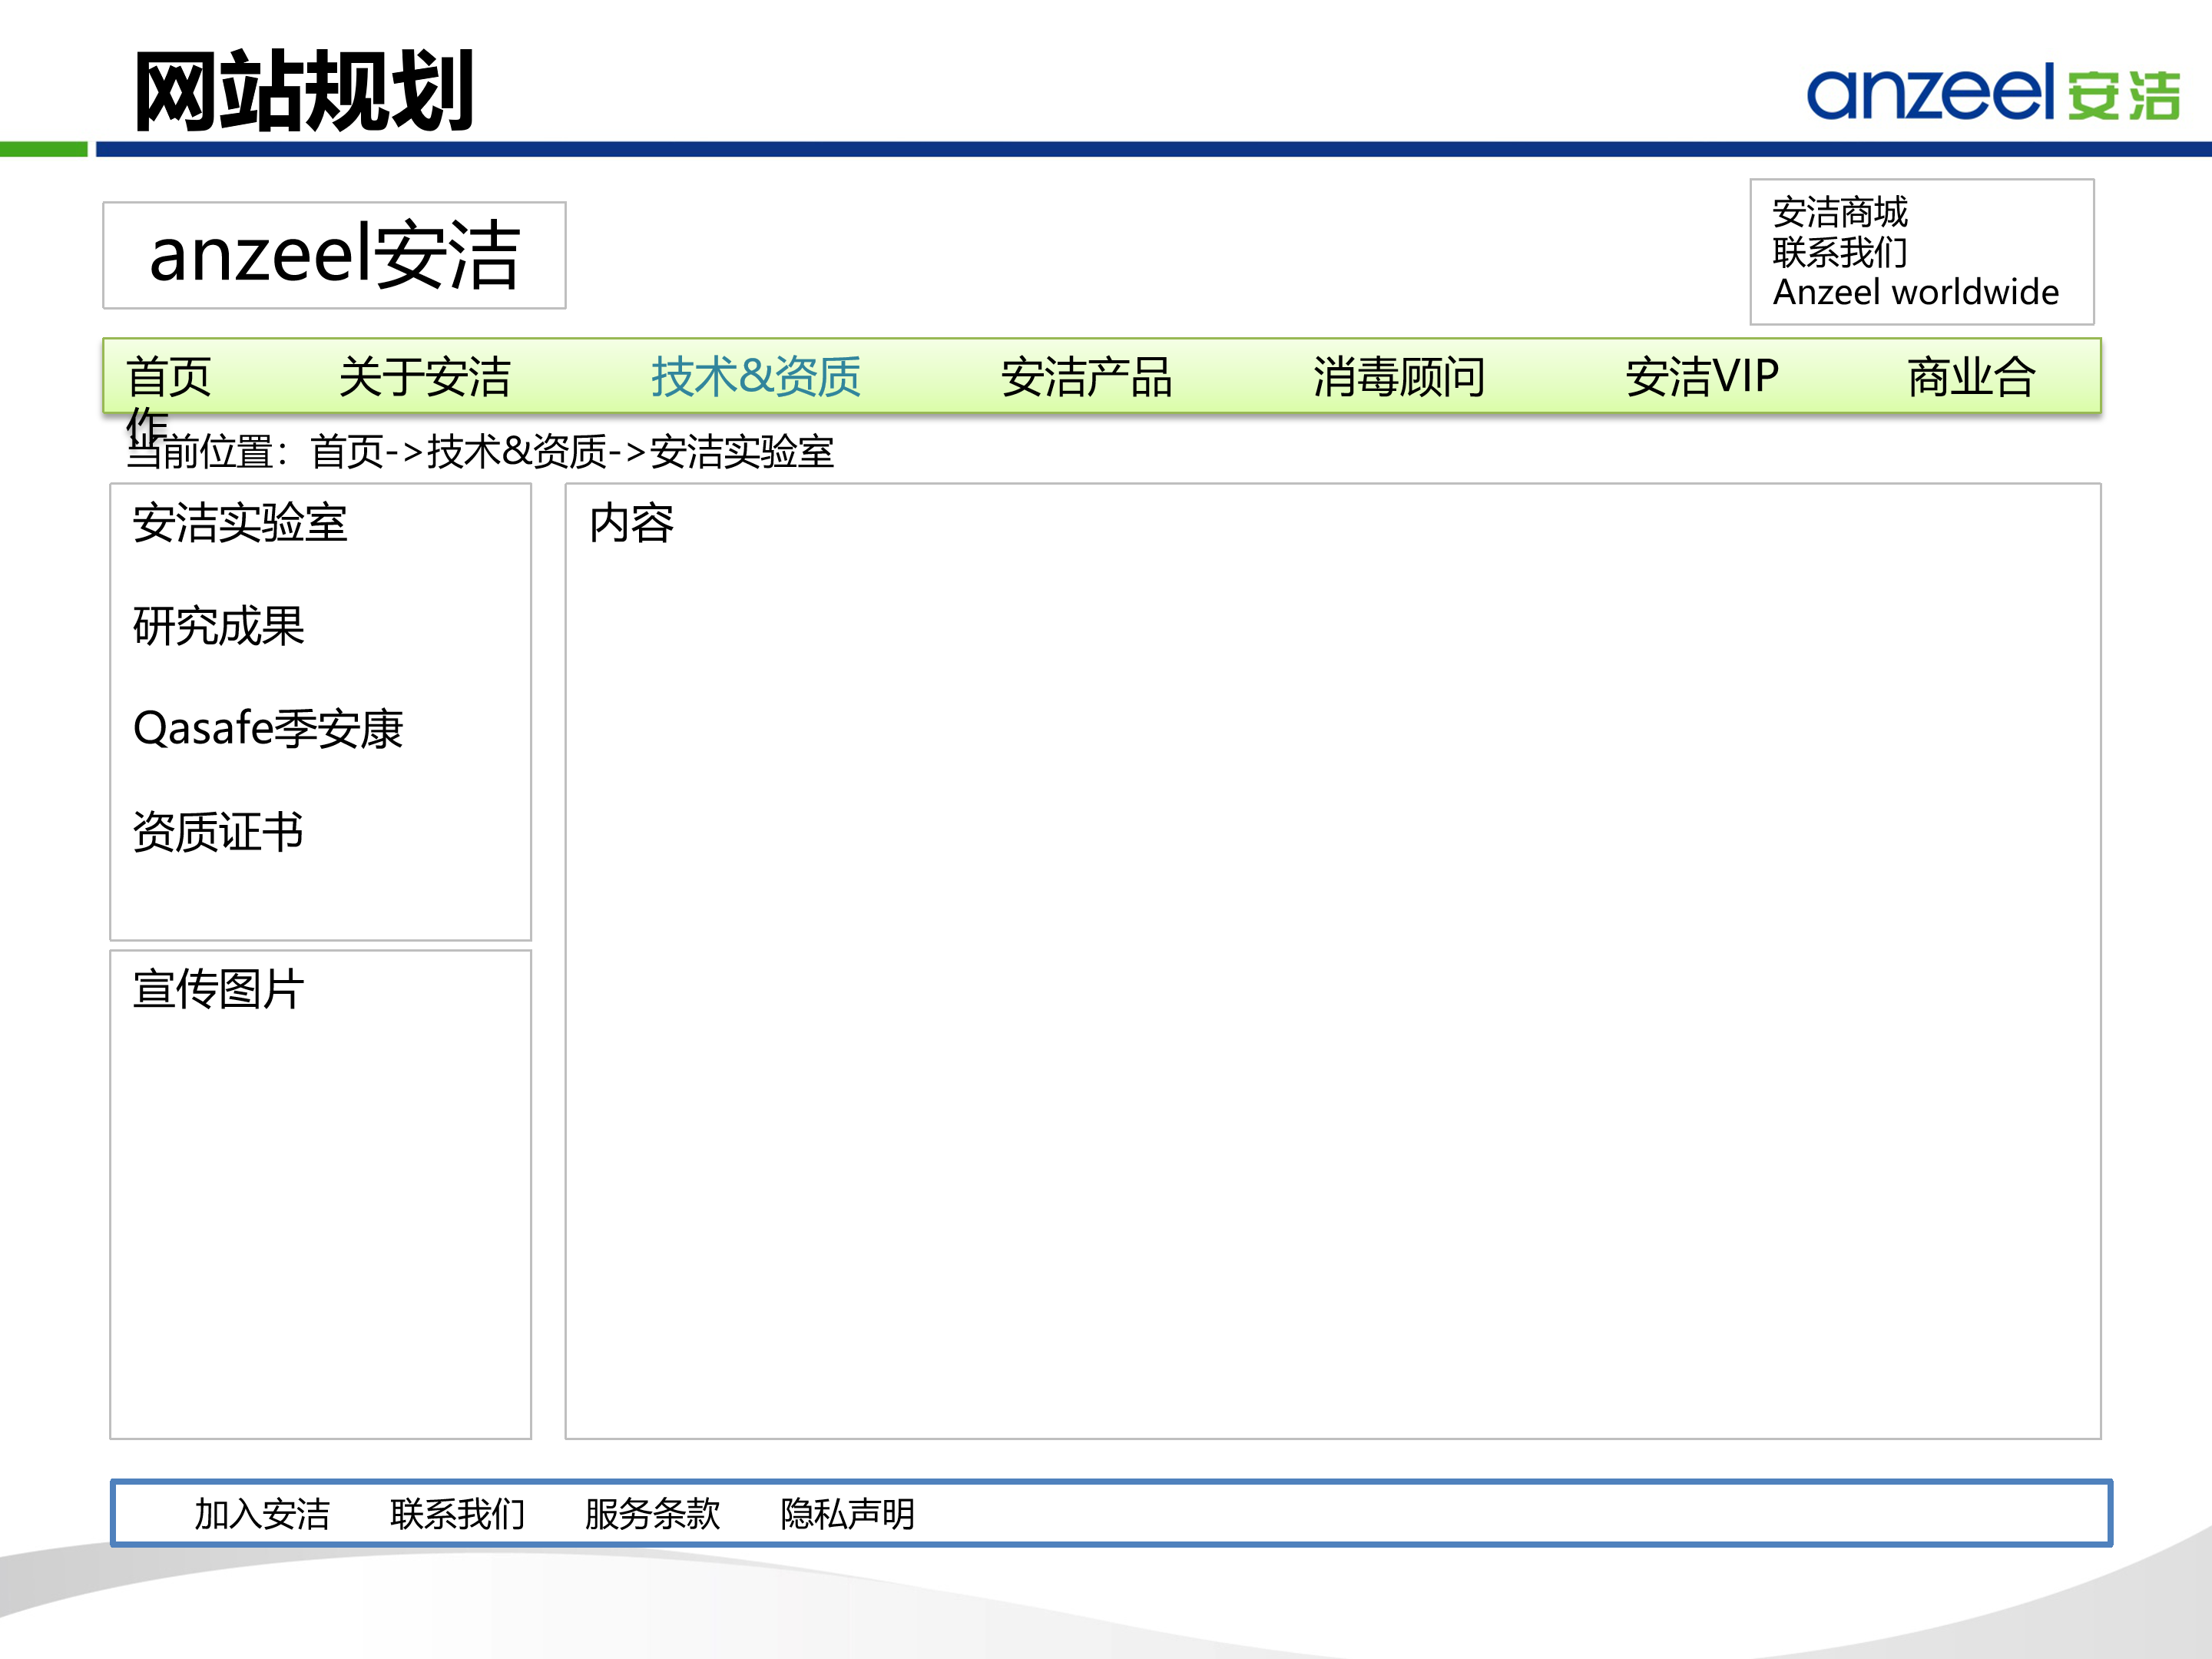Open the 安洁VIP nav item
The width and height of the screenshot is (2212, 1659).
[x=1700, y=378]
